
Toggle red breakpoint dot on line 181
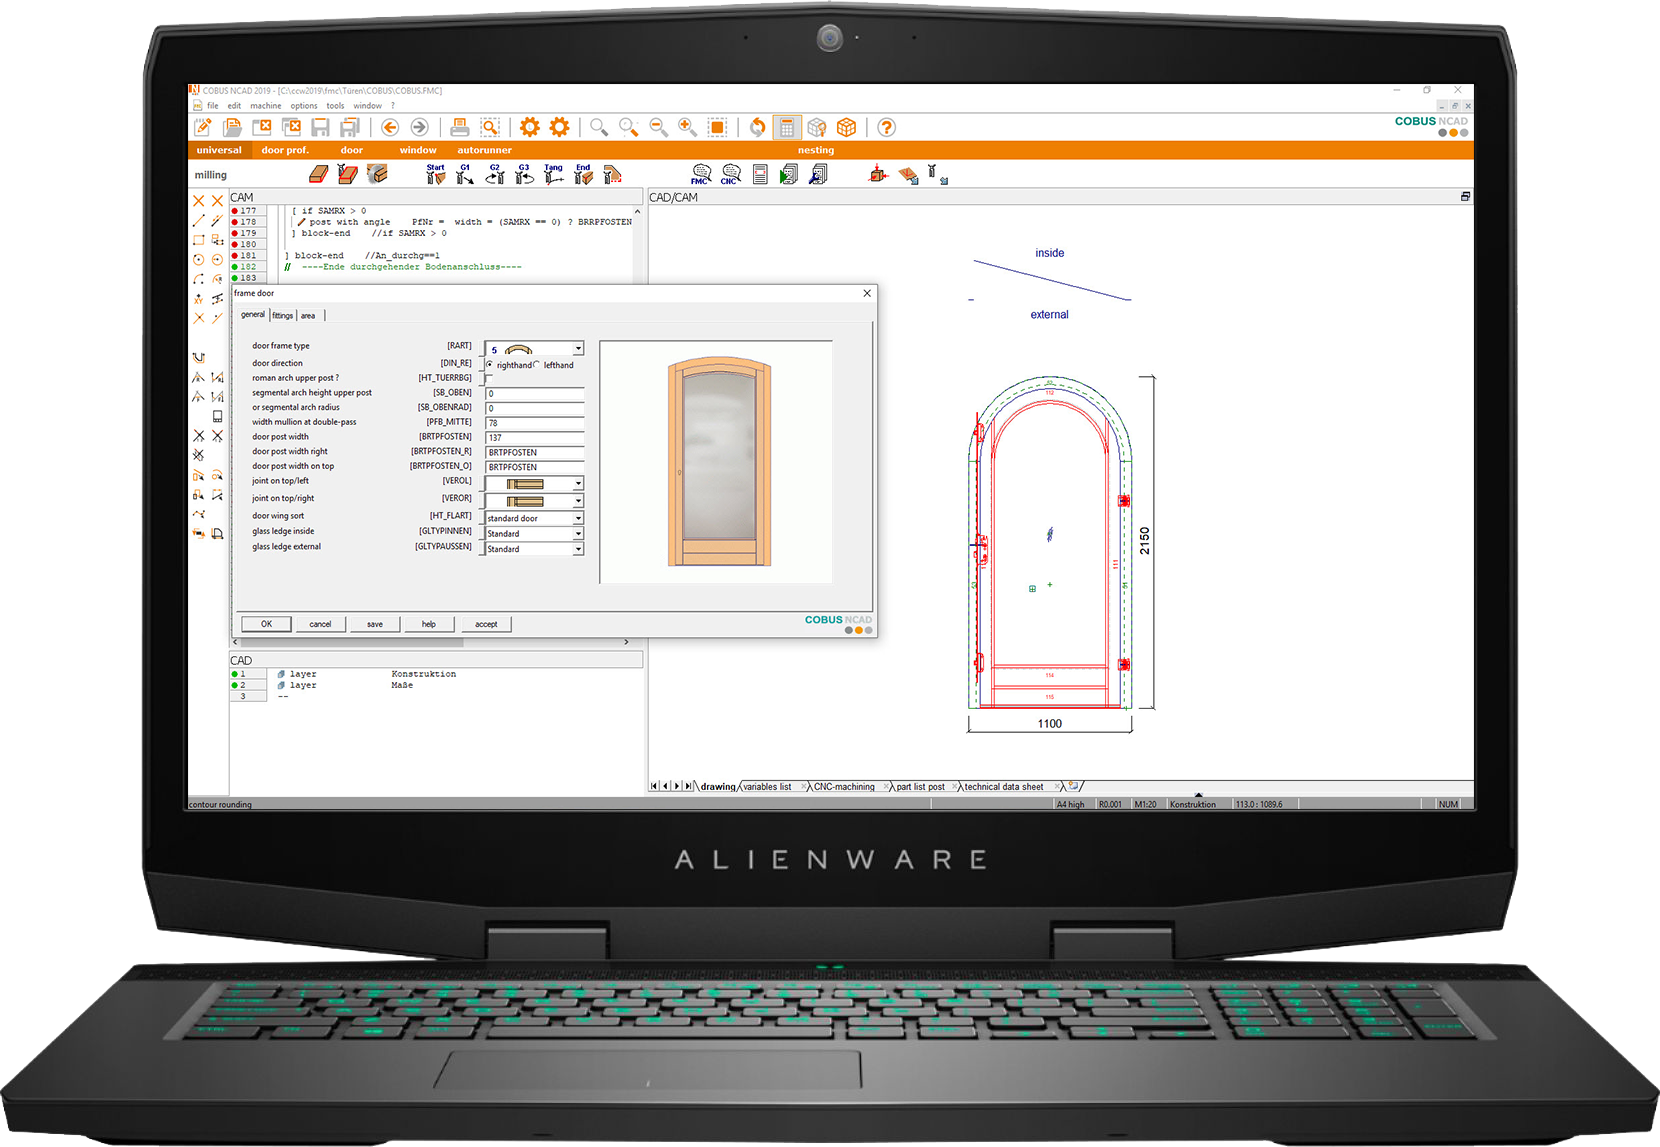coord(235,256)
